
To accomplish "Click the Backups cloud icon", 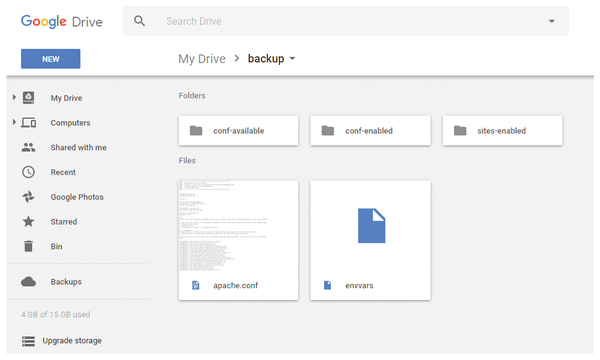I will [x=28, y=282].
